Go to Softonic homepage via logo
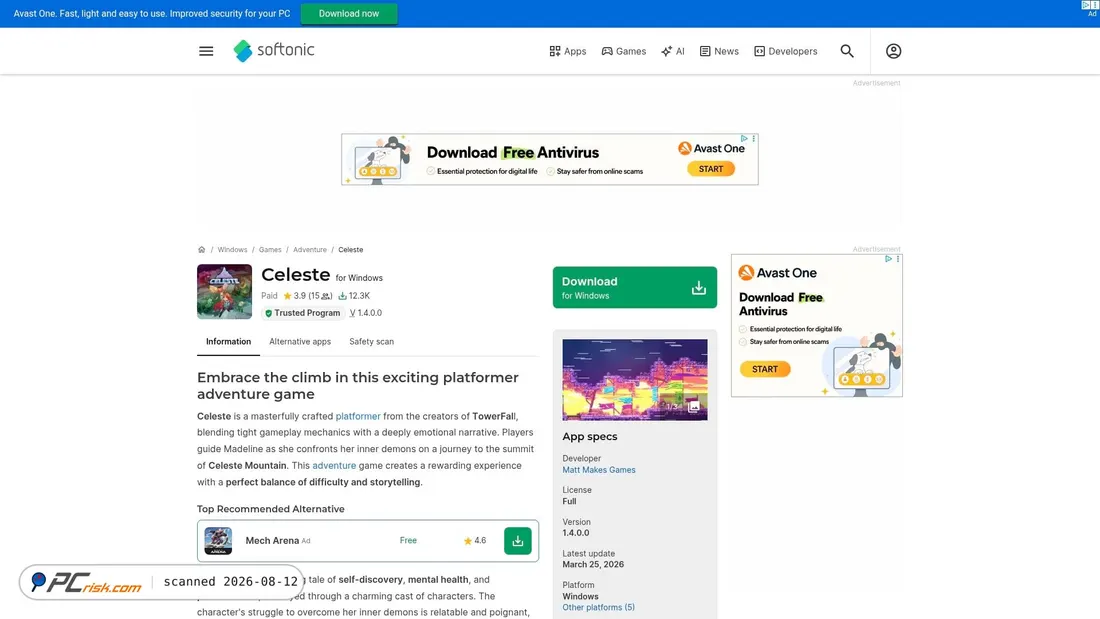1100x619 pixels. (274, 51)
